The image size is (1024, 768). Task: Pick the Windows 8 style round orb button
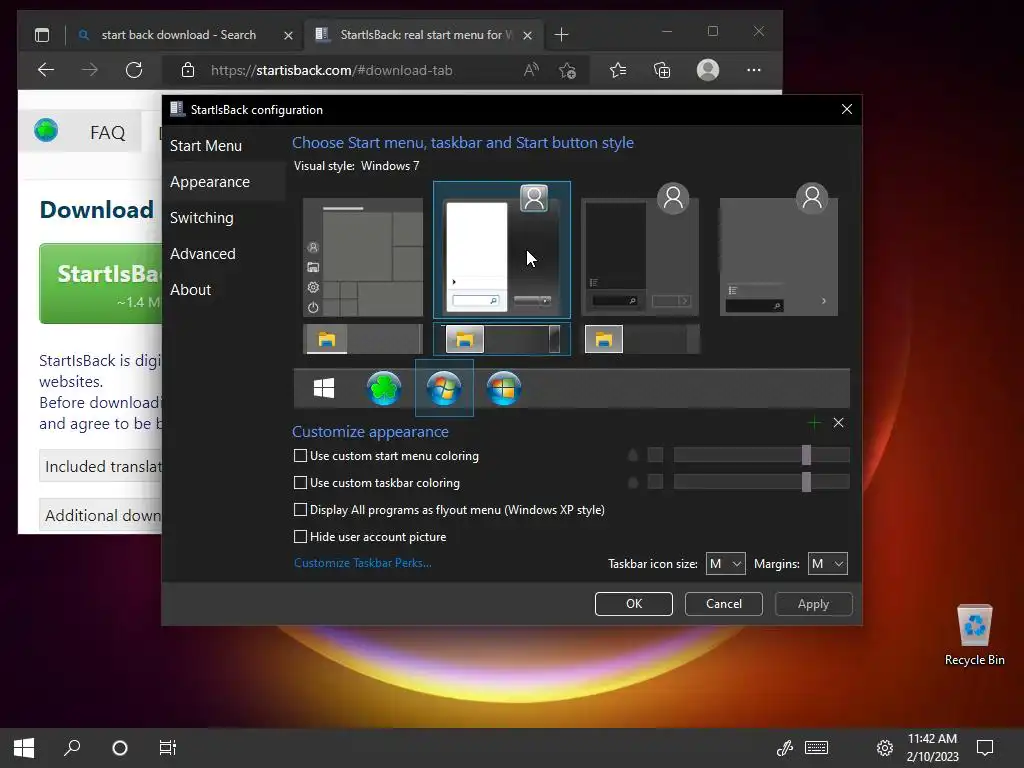pyautogui.click(x=504, y=388)
